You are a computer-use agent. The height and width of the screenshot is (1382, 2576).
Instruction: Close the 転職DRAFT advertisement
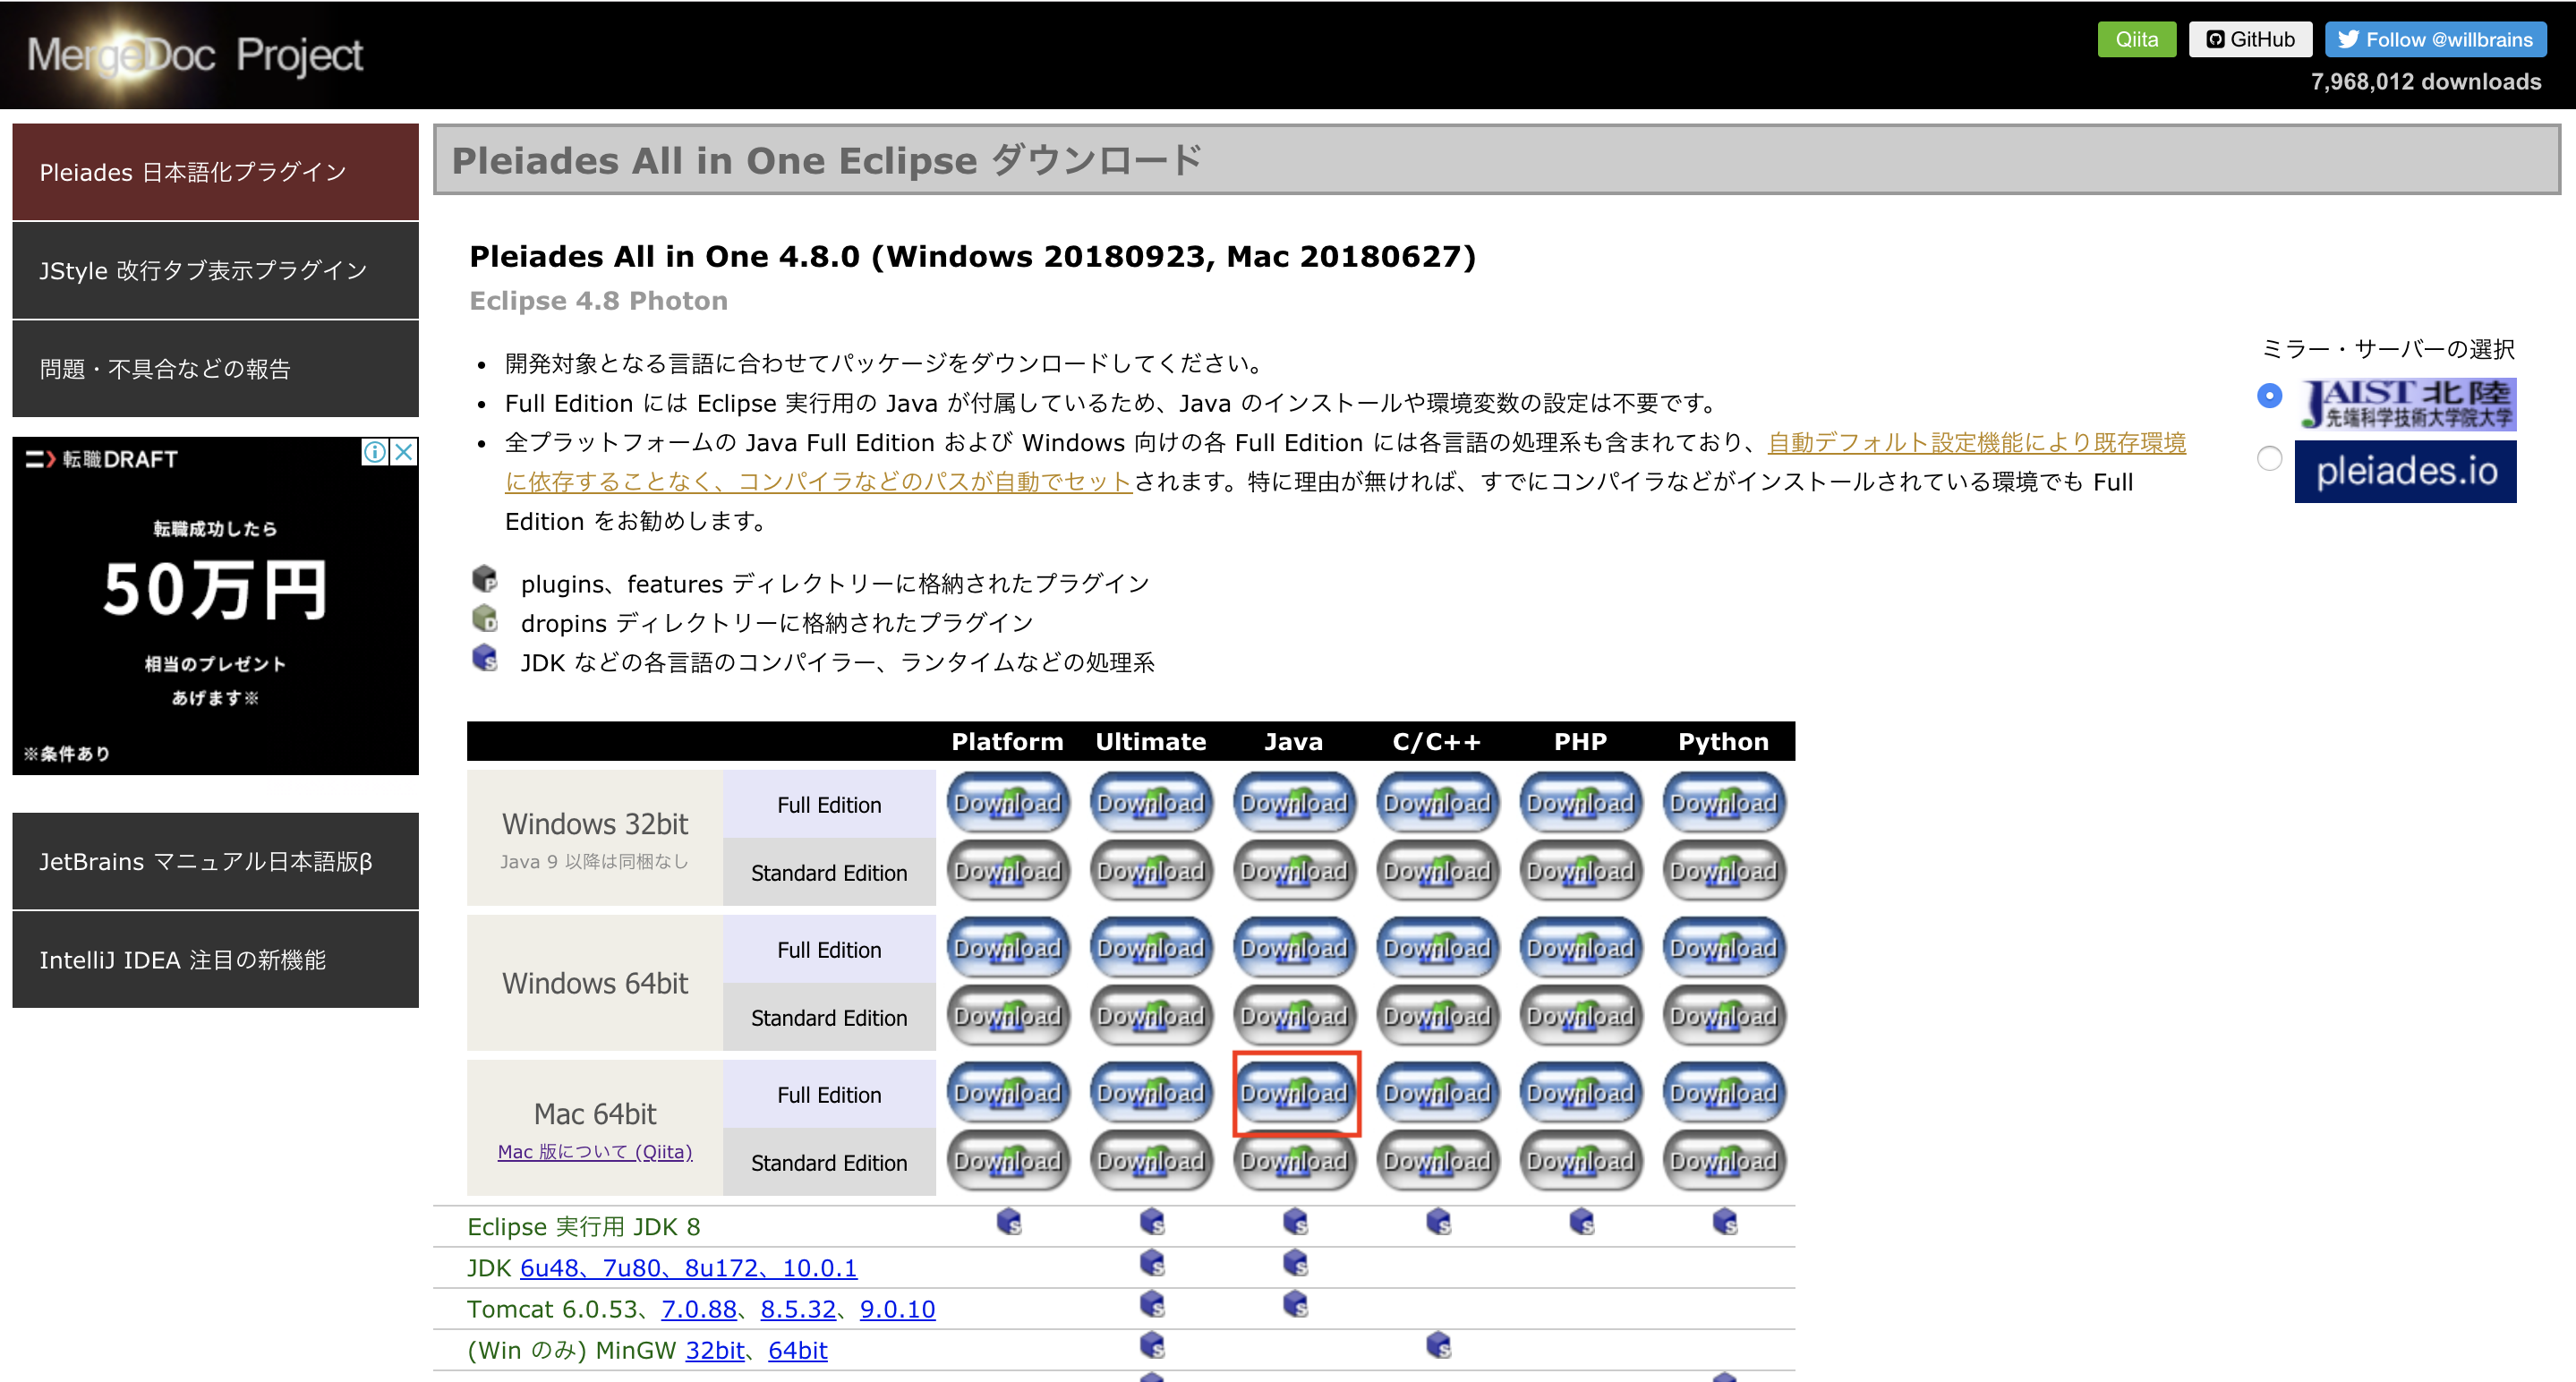[404, 452]
